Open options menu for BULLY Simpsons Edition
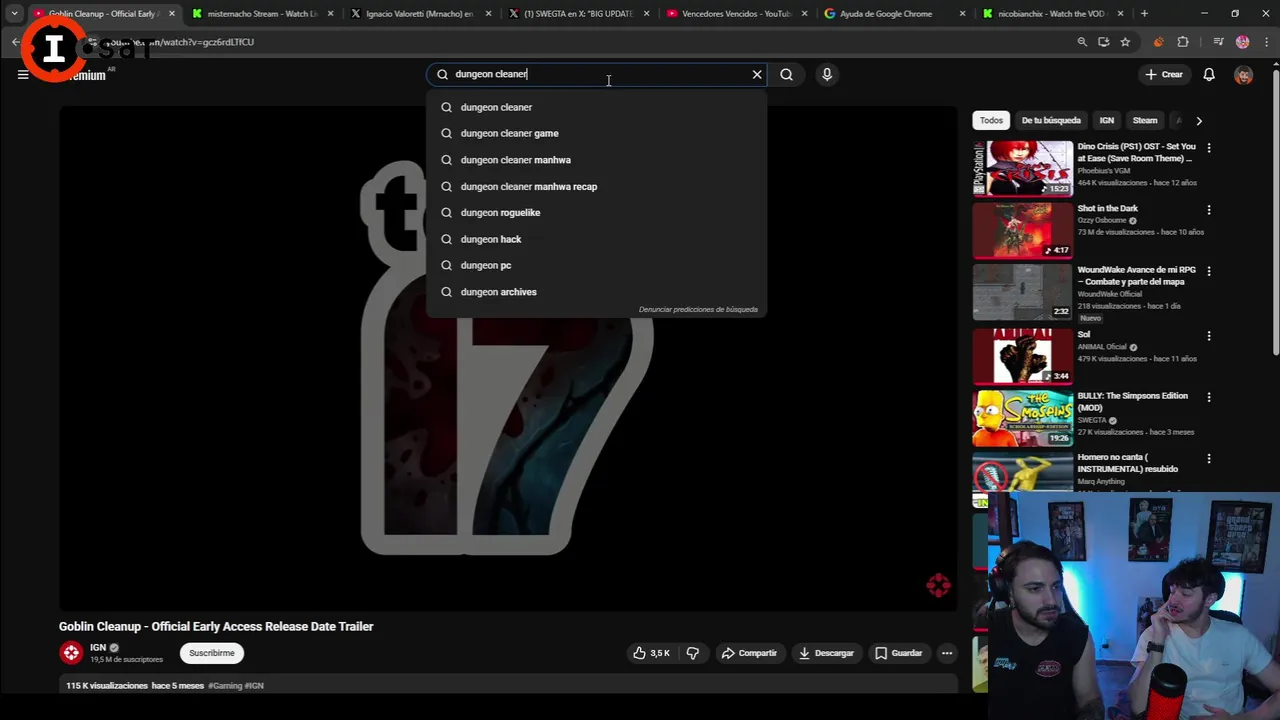 tap(1209, 397)
